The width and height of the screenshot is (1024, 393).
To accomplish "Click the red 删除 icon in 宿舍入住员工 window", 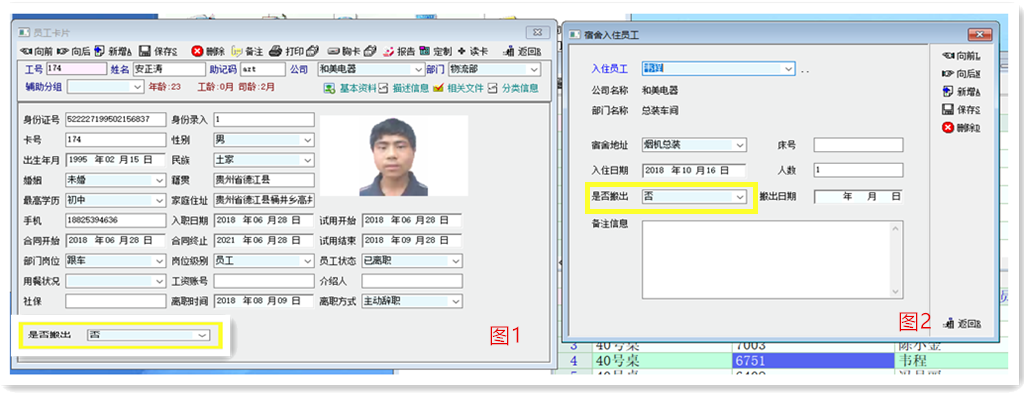I will click(x=948, y=127).
